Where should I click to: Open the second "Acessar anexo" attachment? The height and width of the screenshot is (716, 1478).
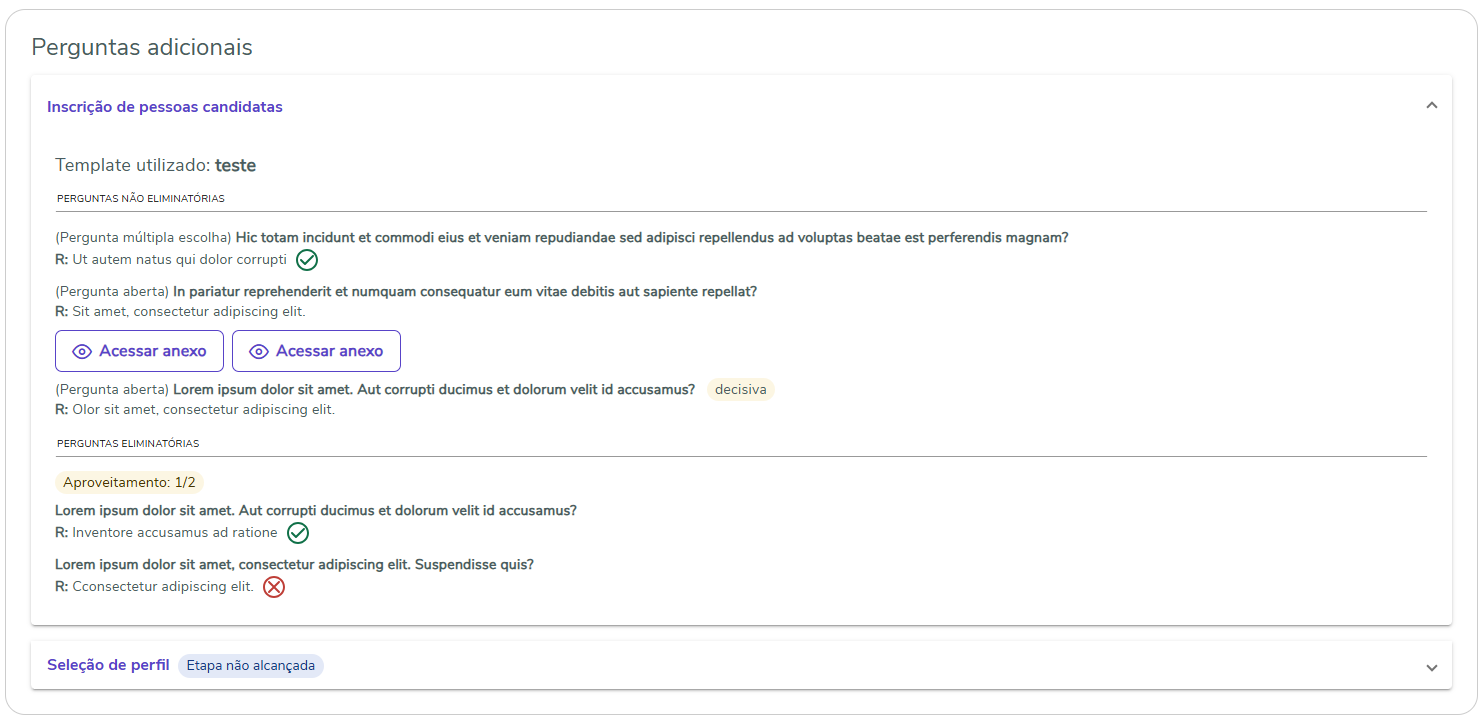pos(316,351)
